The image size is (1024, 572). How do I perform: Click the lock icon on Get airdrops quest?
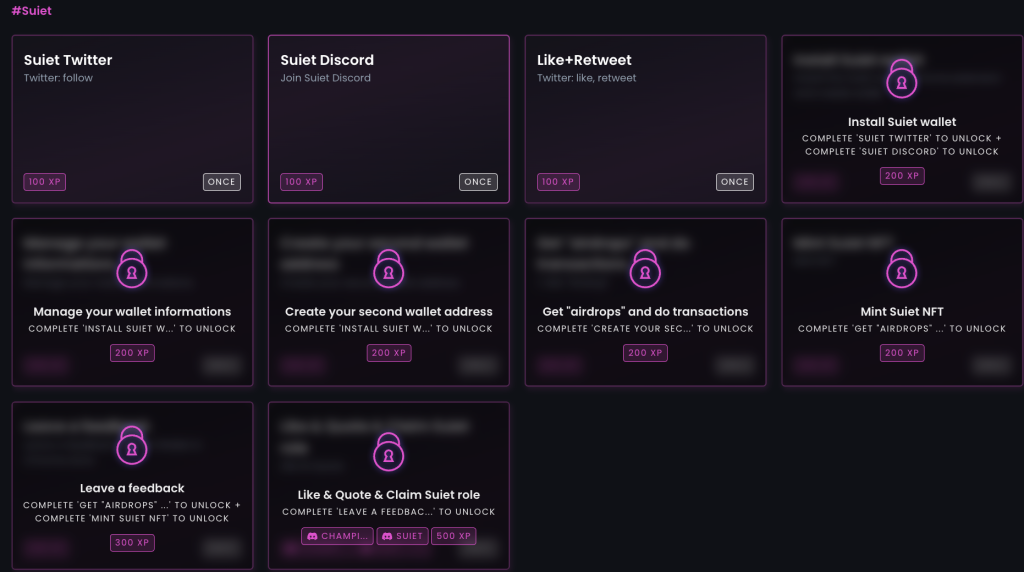pos(645,268)
